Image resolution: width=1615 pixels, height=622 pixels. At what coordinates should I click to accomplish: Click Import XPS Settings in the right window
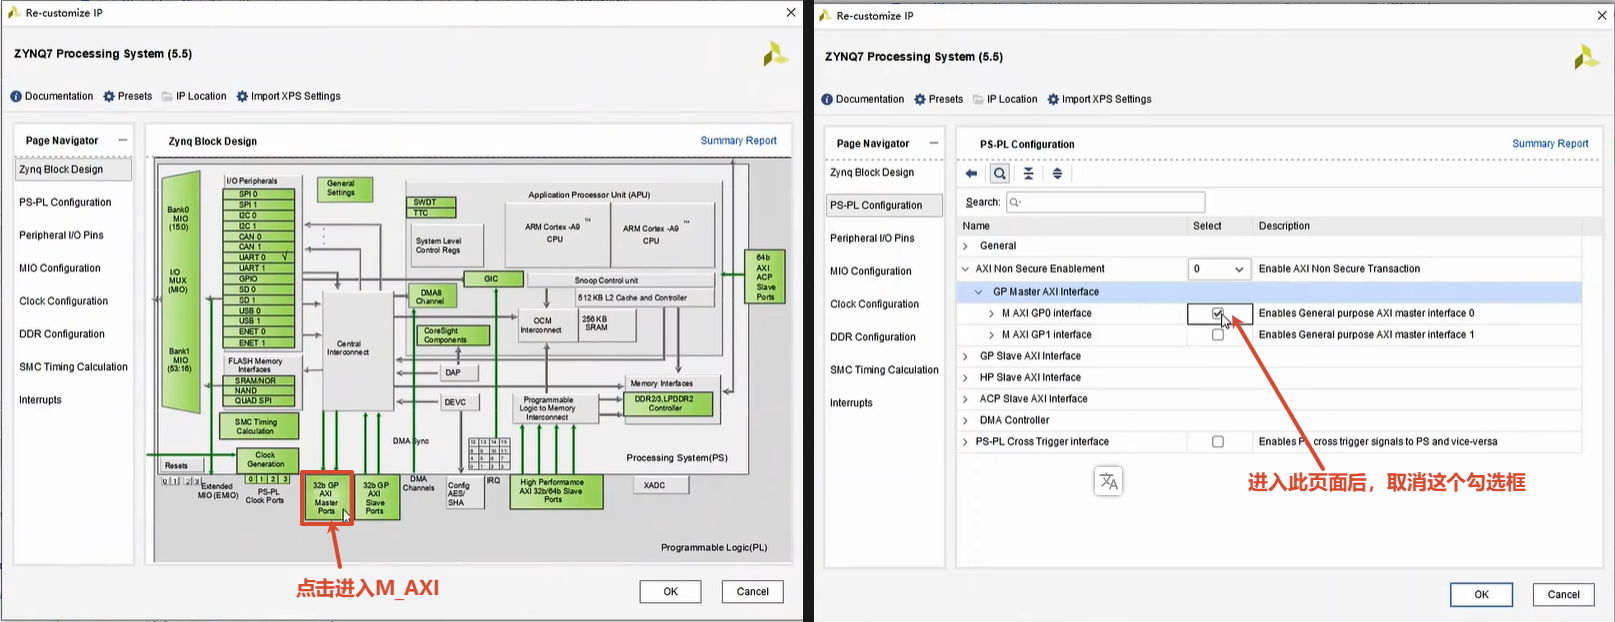point(1099,99)
